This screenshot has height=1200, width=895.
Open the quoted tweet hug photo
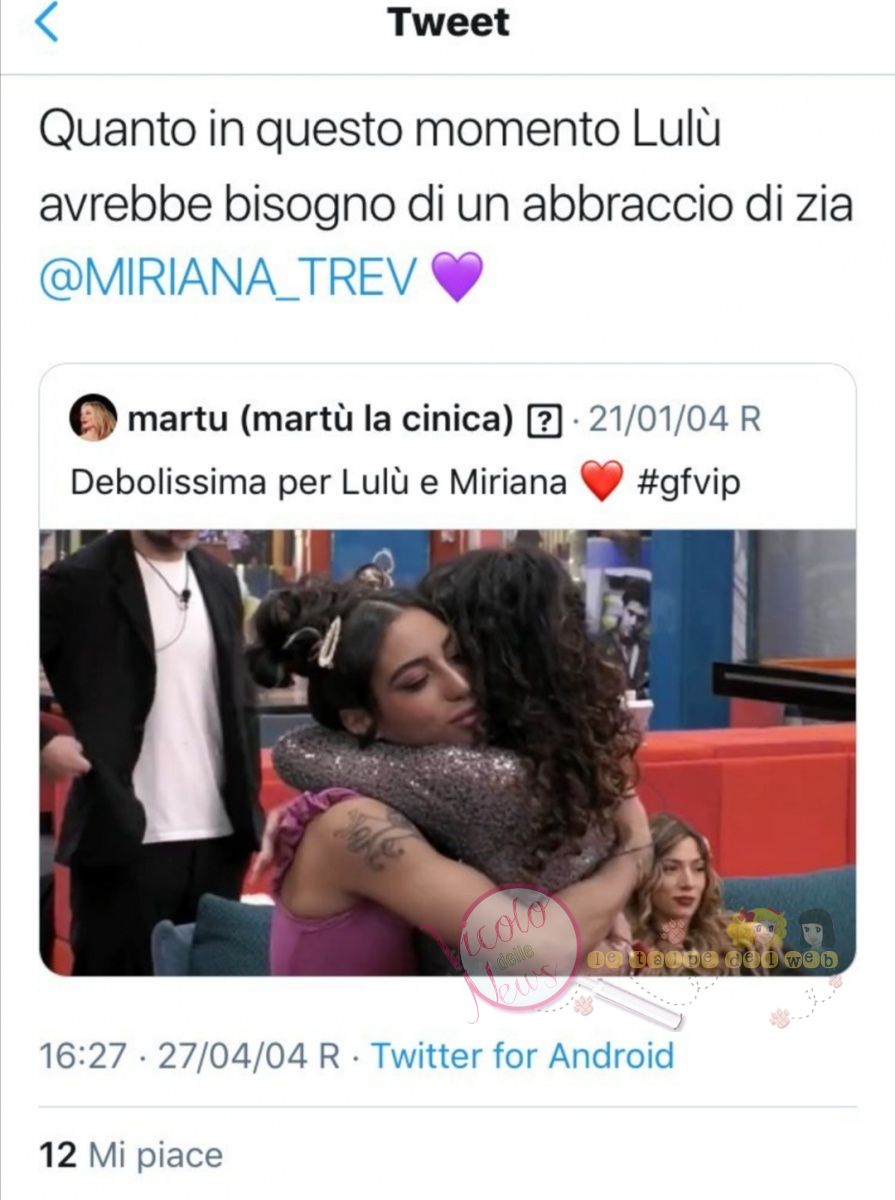click(448, 752)
